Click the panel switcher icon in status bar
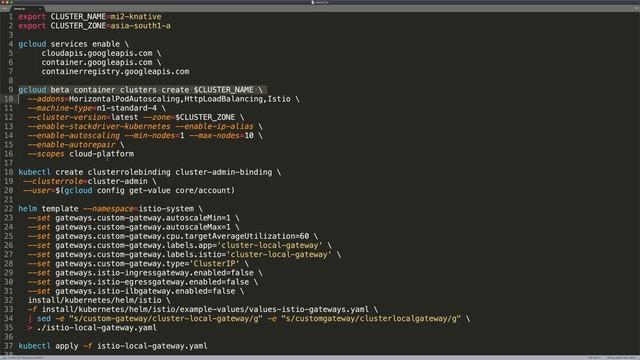Image resolution: width=640 pixels, height=360 pixels. pyautogui.click(x=4, y=358)
